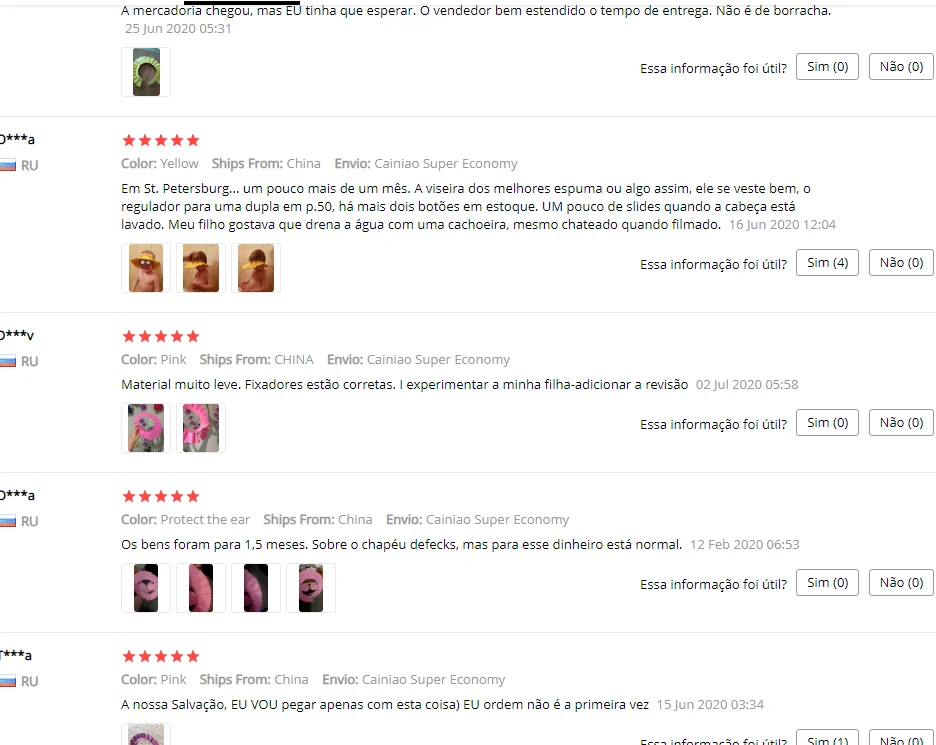Vote Não on the 25 Jun 2020 review
The width and height of the screenshot is (936, 745).
point(901,66)
